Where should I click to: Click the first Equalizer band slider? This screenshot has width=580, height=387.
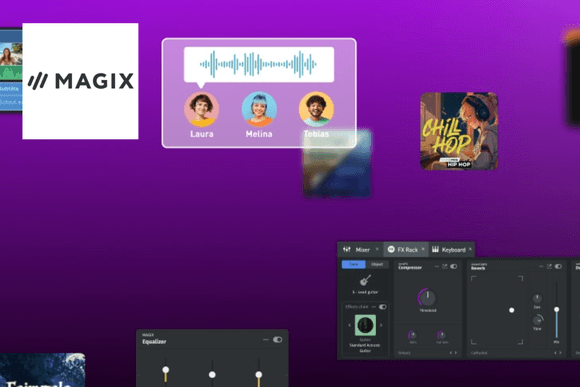point(166,370)
